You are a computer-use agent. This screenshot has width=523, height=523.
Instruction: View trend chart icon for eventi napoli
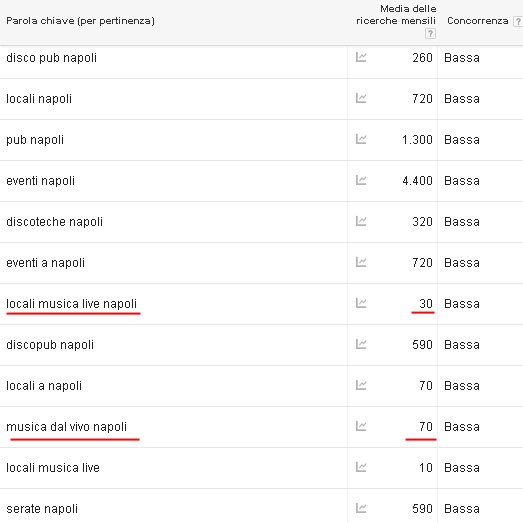click(361, 180)
